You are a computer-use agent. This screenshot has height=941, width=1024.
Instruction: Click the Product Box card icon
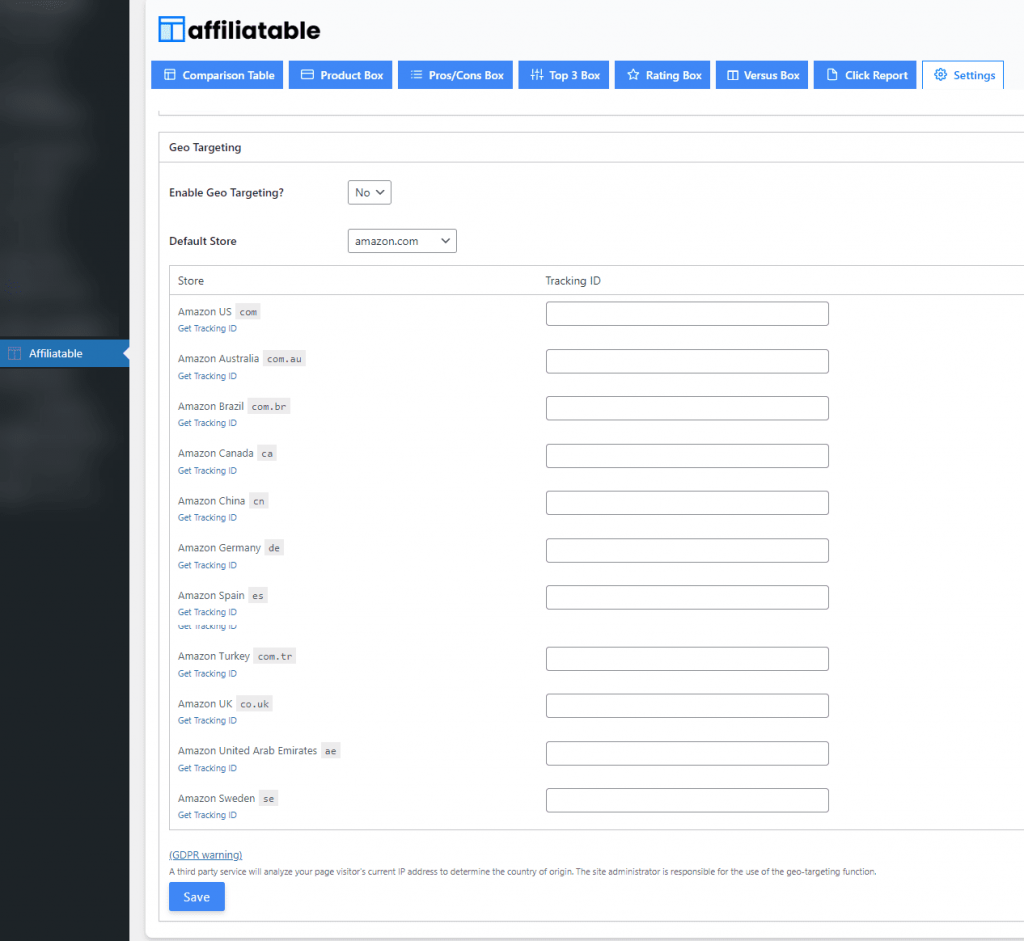(x=307, y=74)
